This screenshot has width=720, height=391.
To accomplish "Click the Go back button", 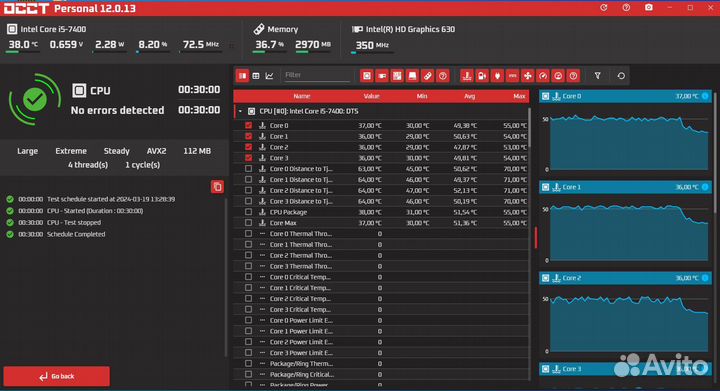I will pos(56,376).
